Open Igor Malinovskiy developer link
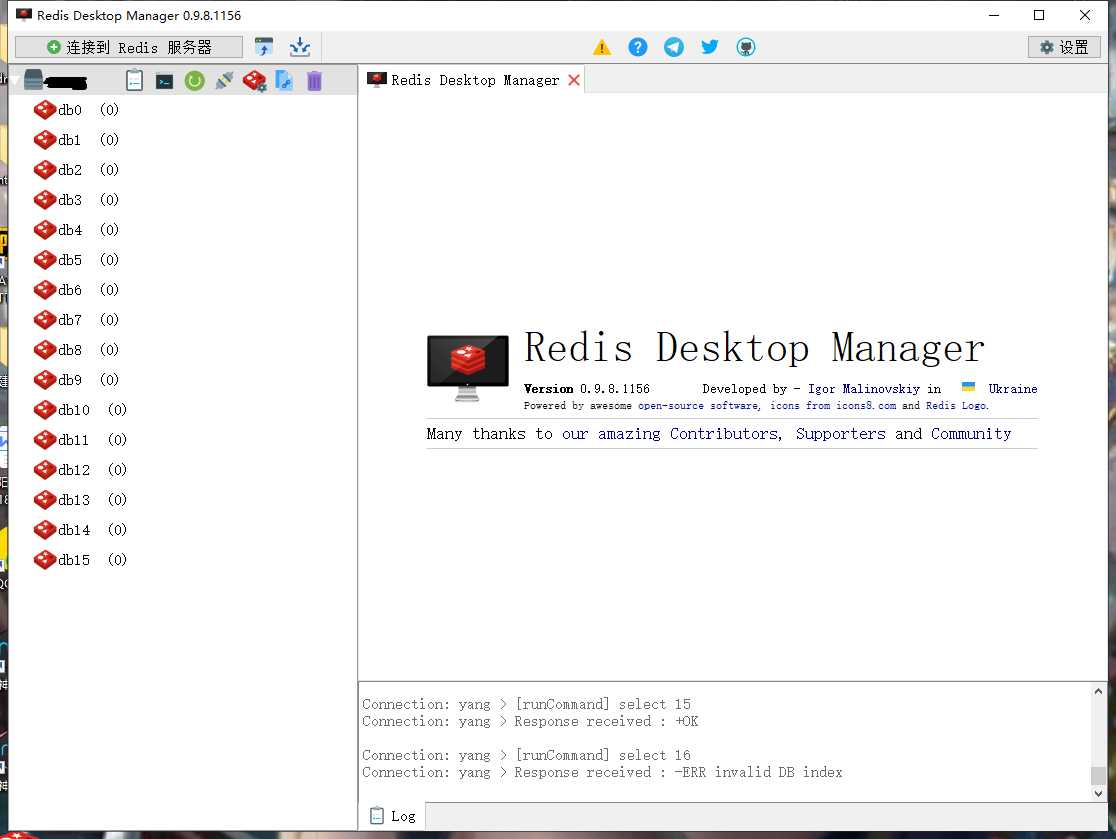The image size is (1116, 839). 863,389
